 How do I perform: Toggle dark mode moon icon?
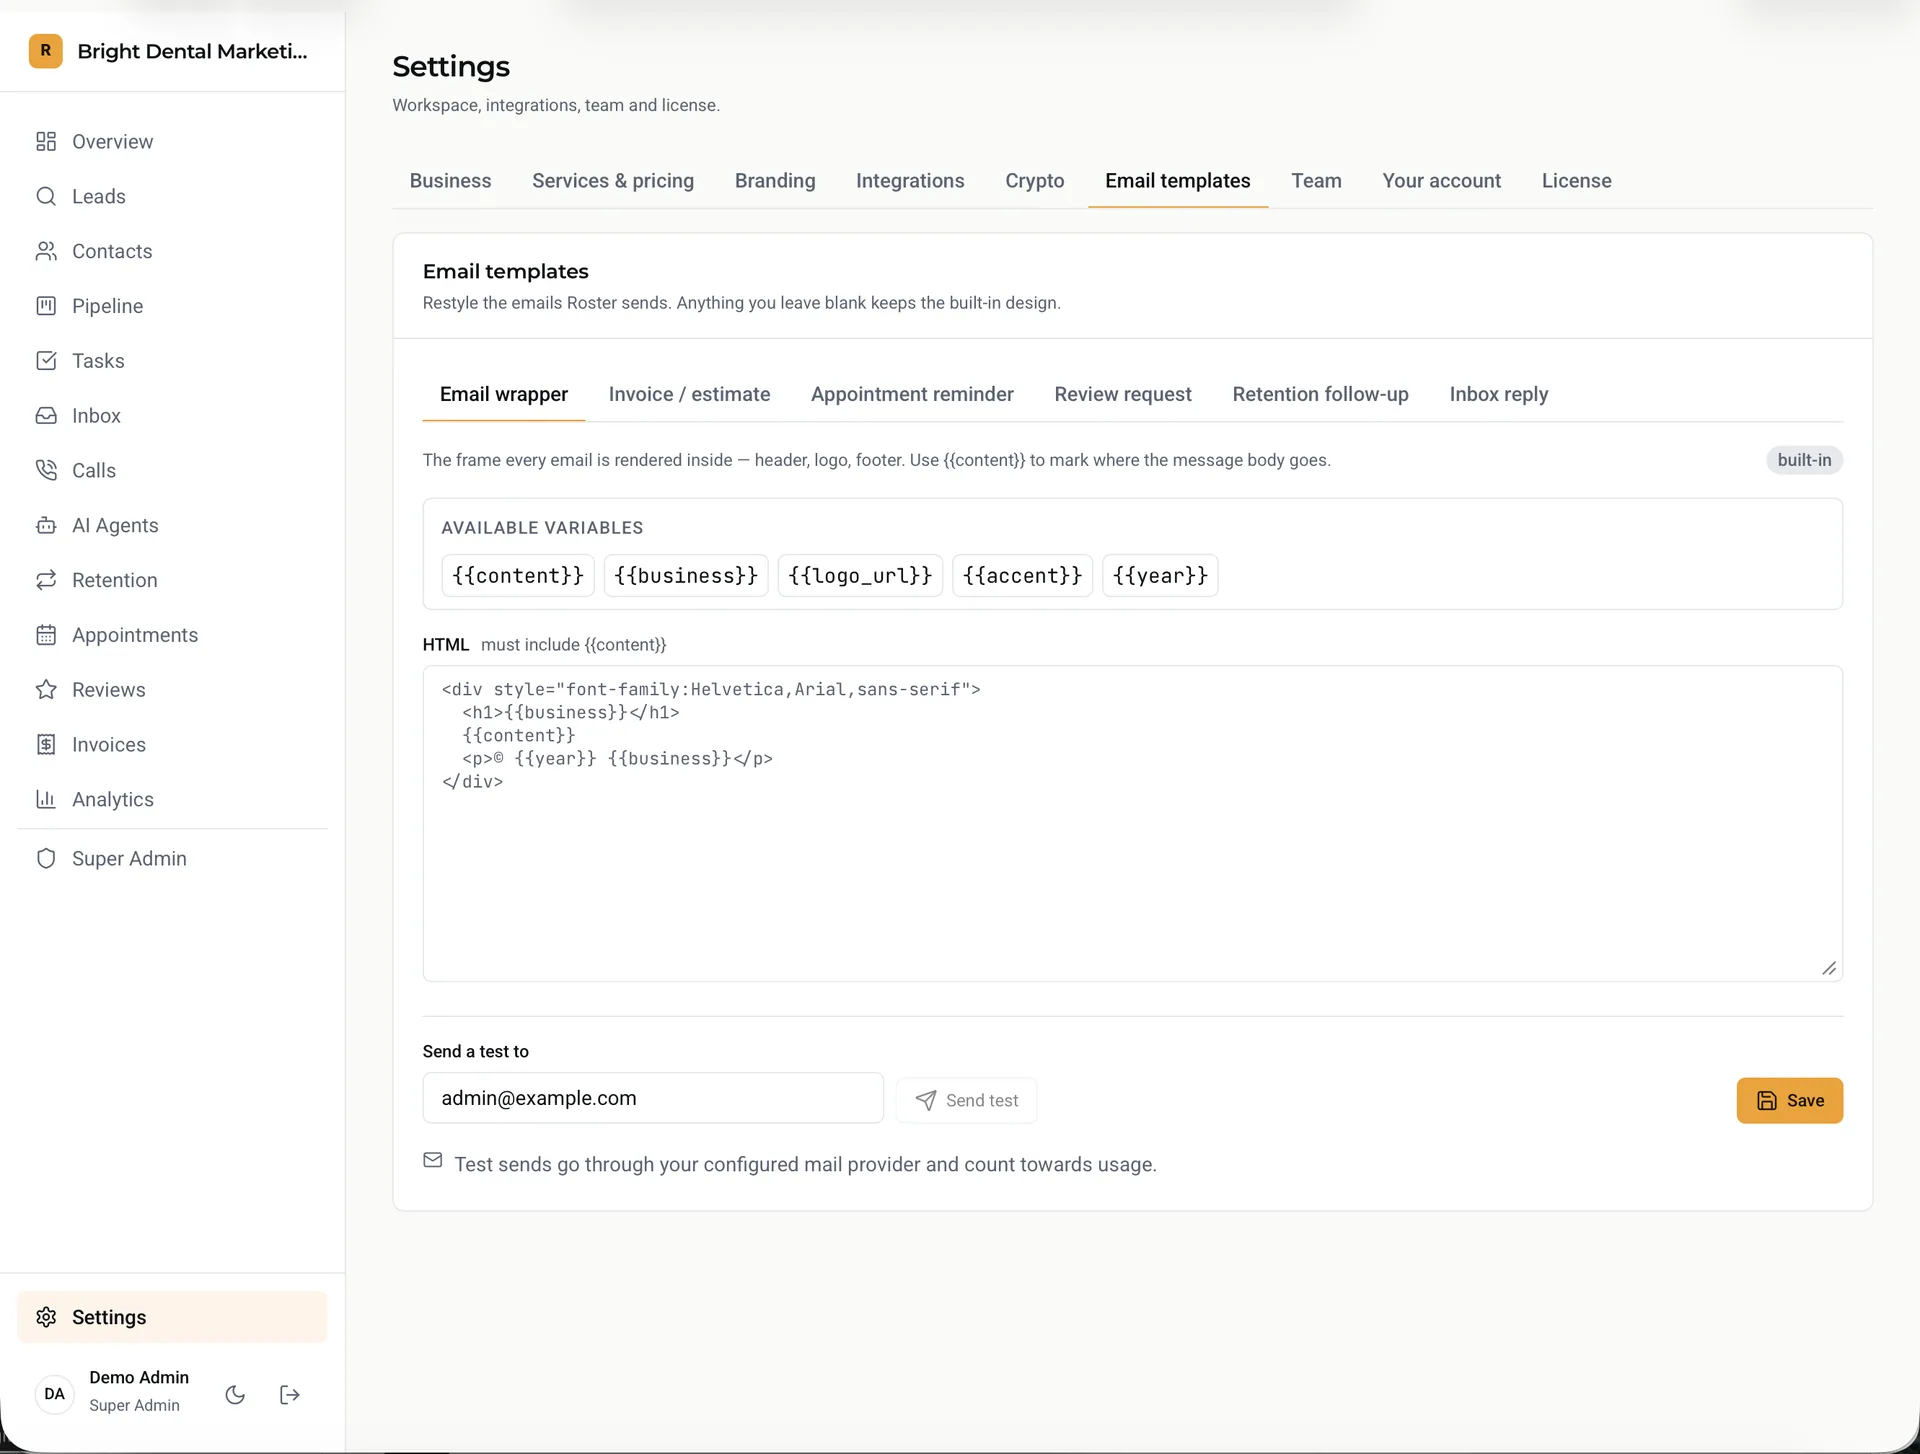coord(235,1395)
